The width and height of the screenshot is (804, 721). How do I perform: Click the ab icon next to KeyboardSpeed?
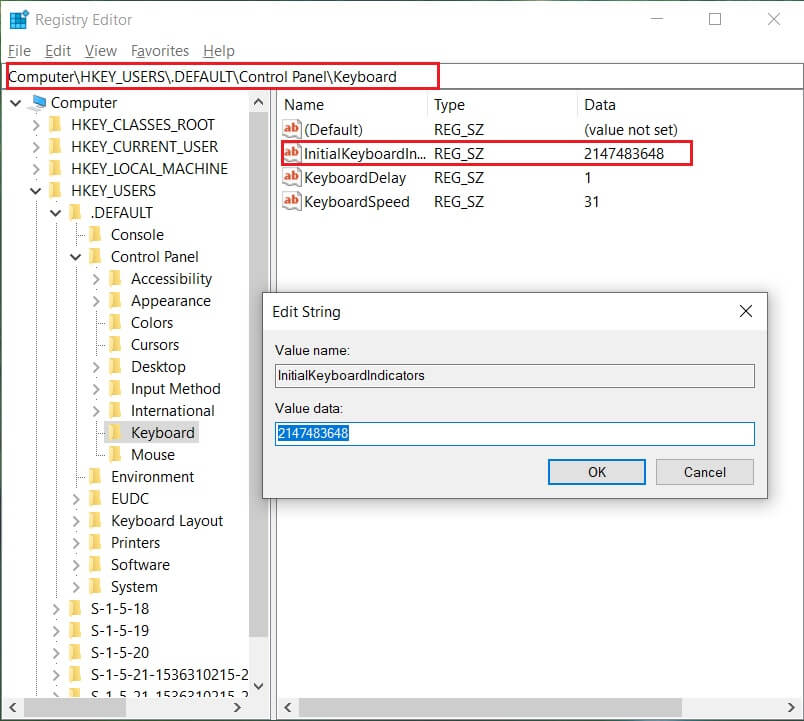point(290,202)
